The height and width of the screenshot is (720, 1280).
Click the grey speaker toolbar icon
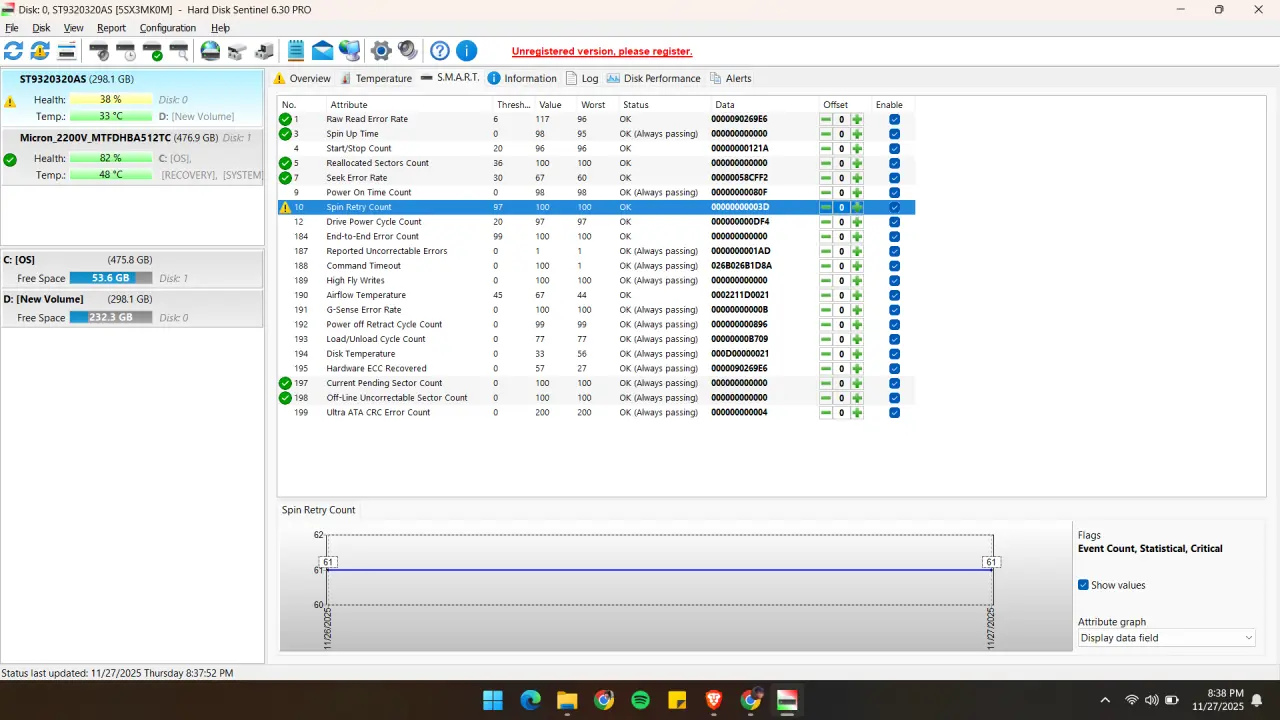pyautogui.click(x=407, y=51)
